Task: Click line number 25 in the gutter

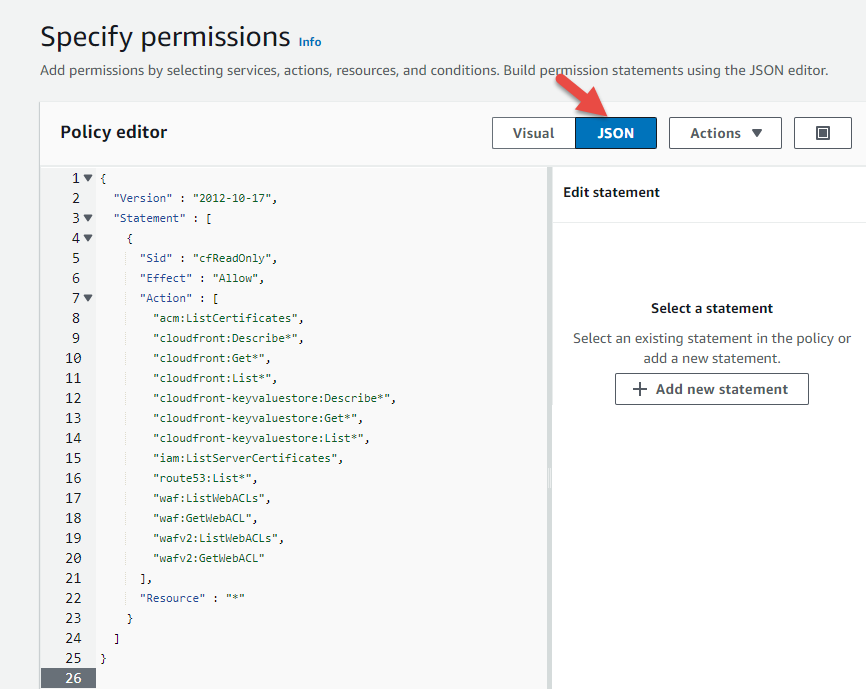Action: point(73,658)
